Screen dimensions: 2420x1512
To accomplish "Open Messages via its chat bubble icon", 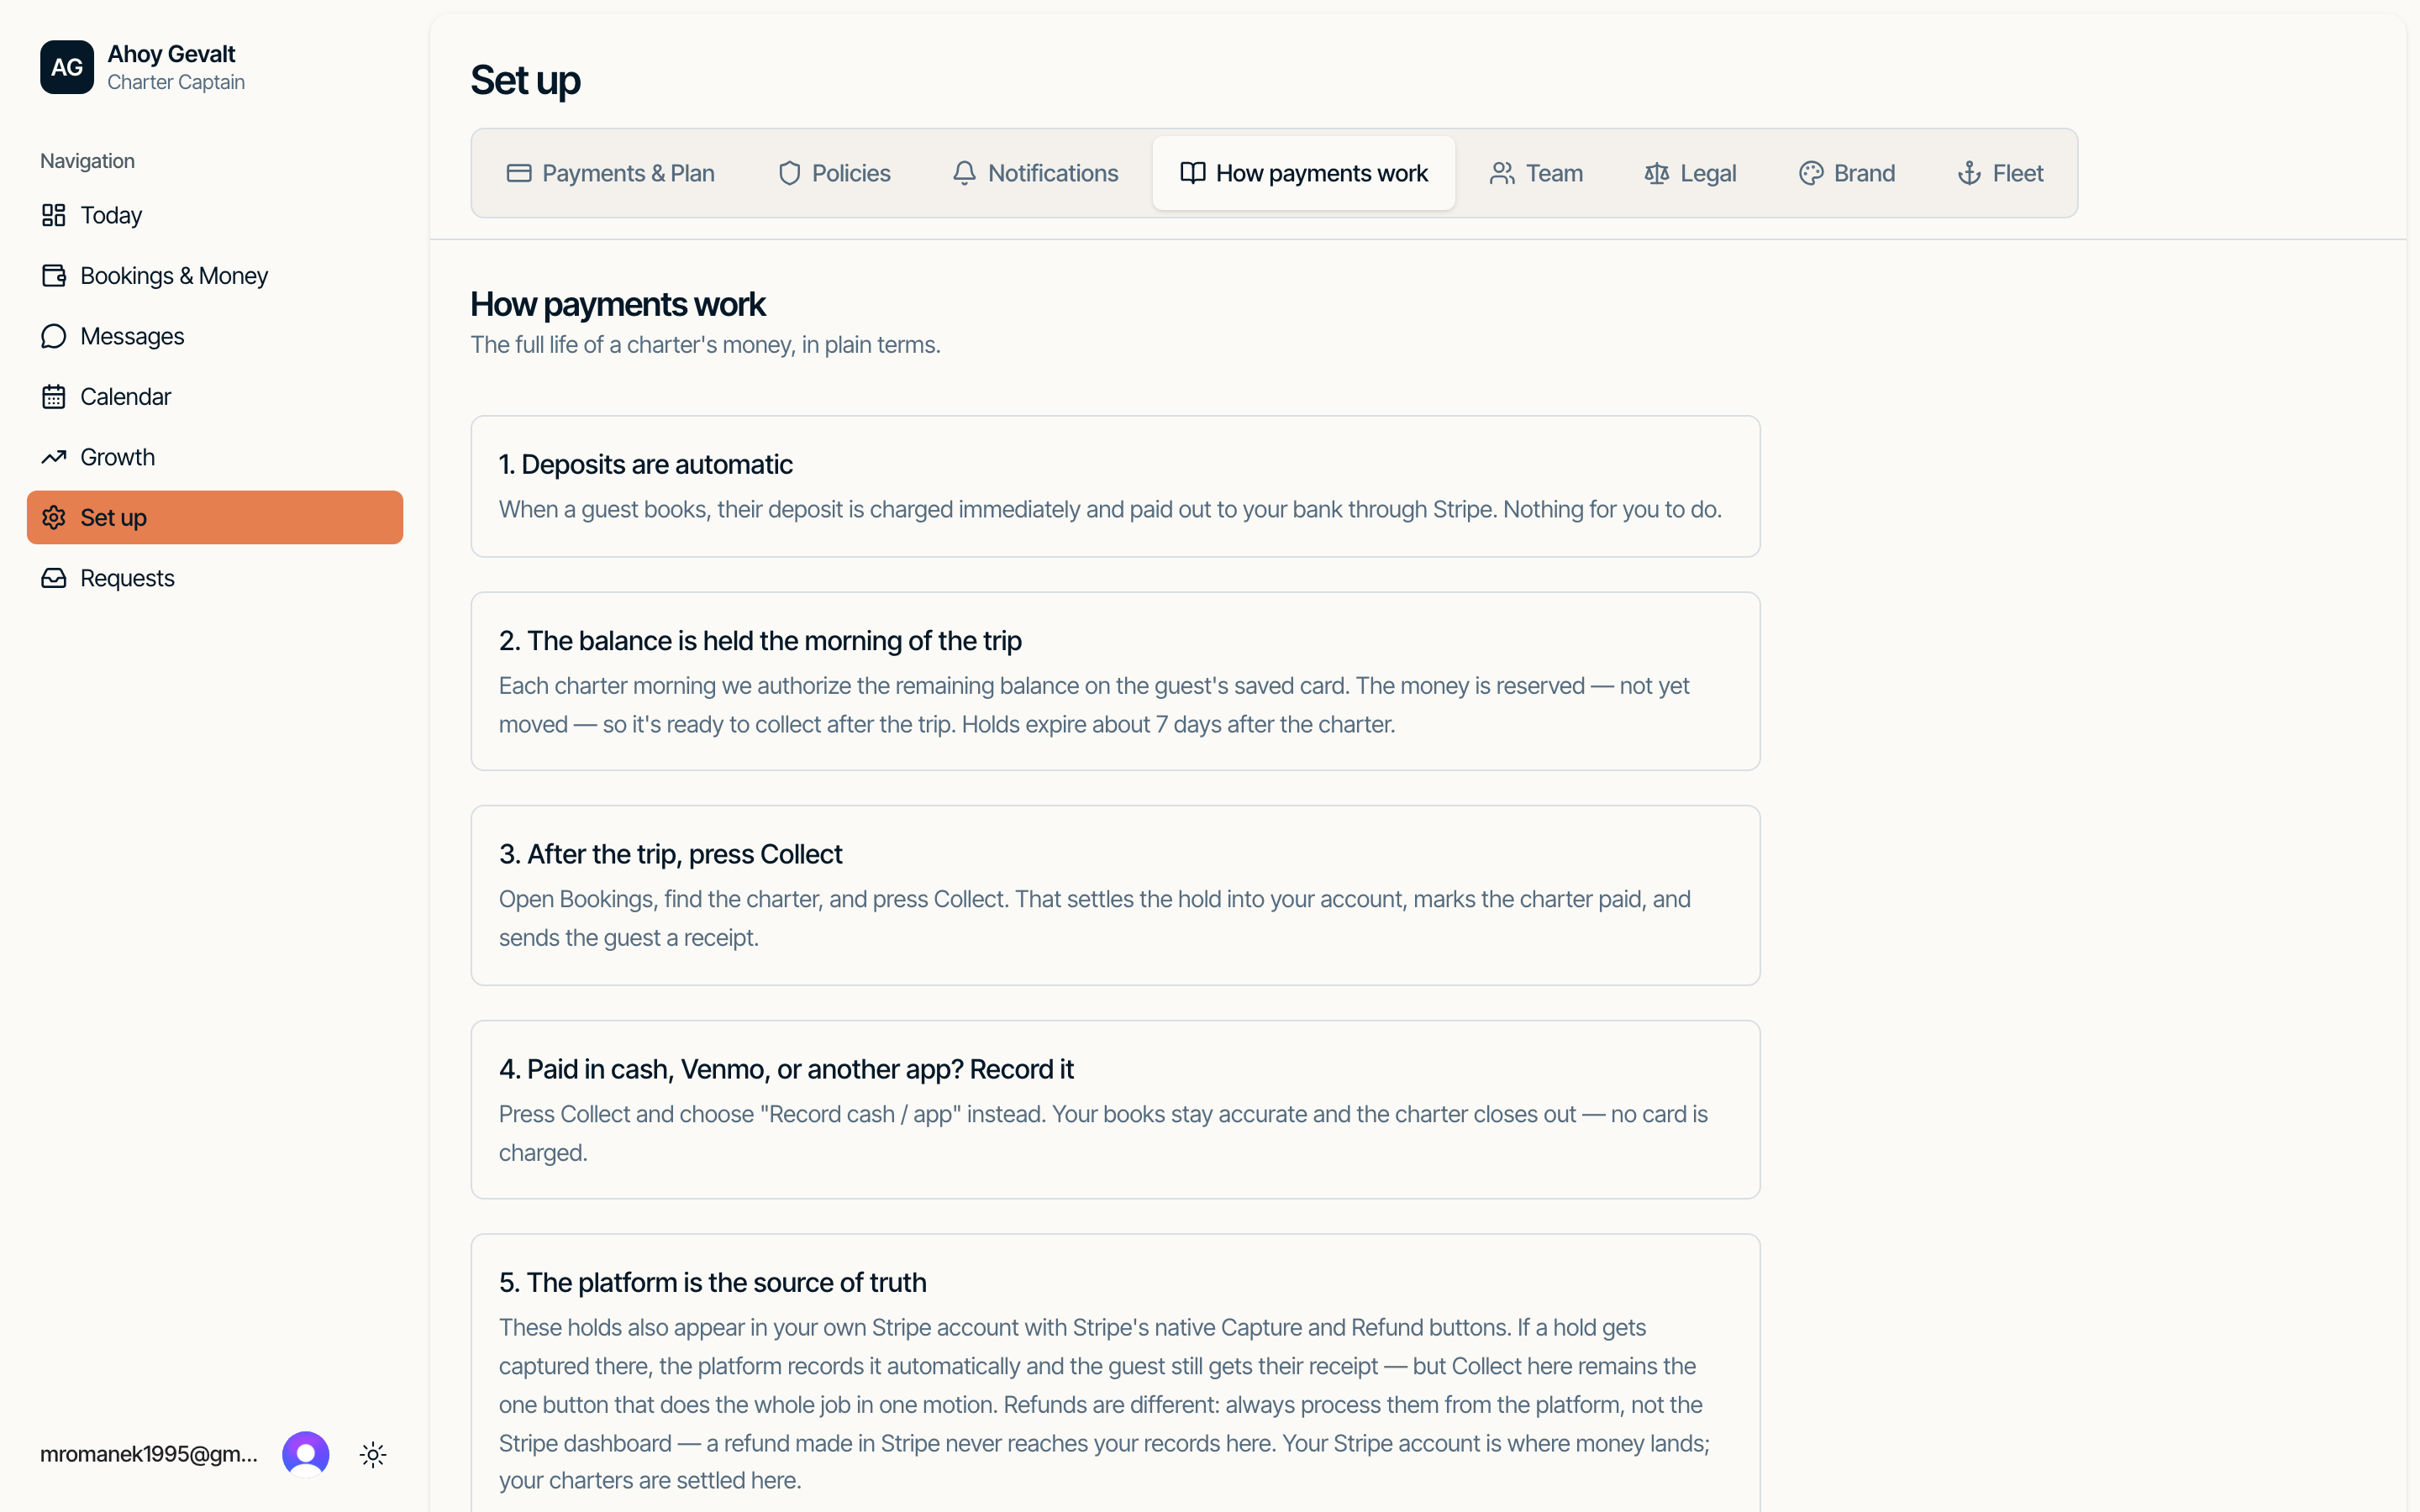I will coord(54,336).
